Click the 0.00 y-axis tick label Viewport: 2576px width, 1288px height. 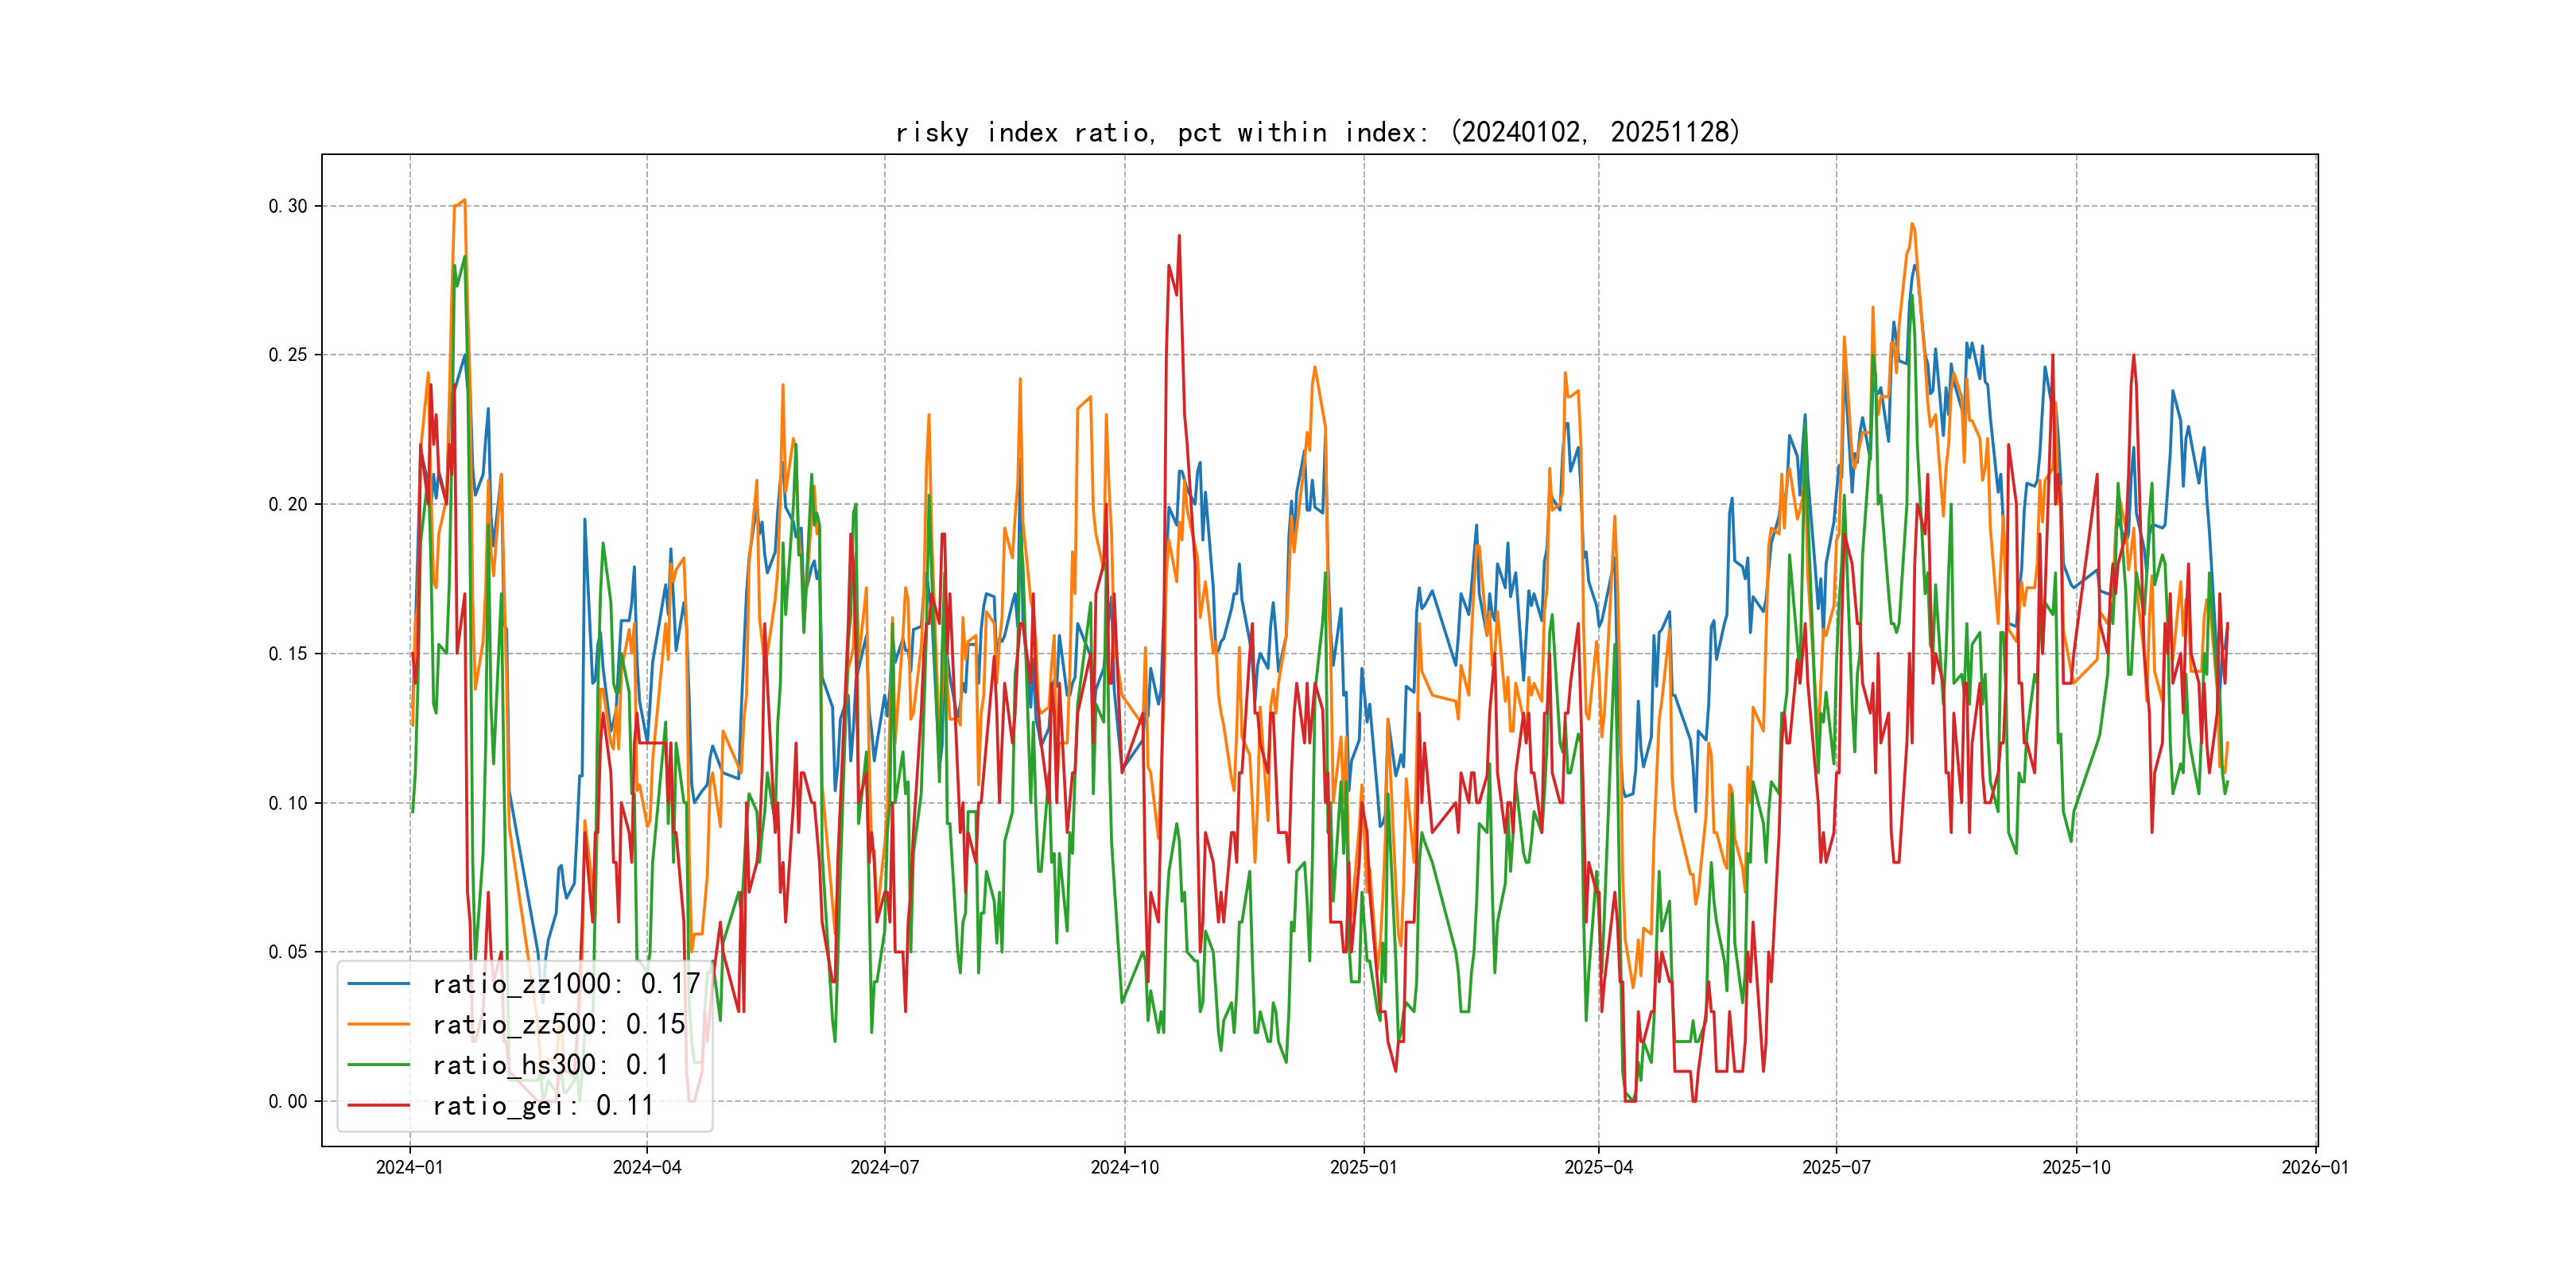pyautogui.click(x=288, y=1101)
